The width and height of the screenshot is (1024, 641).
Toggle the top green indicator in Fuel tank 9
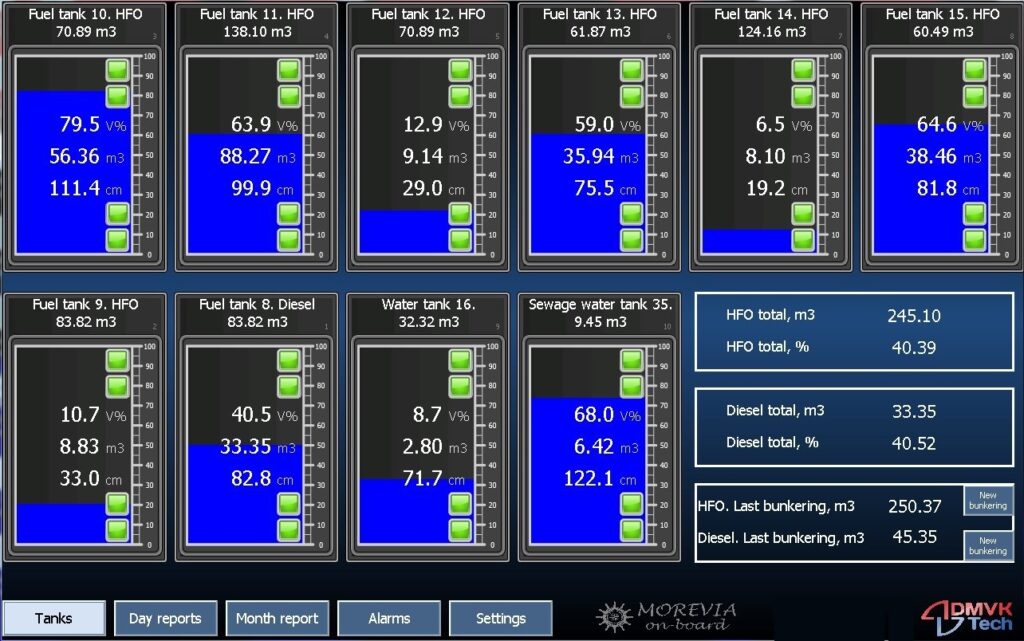(x=118, y=360)
